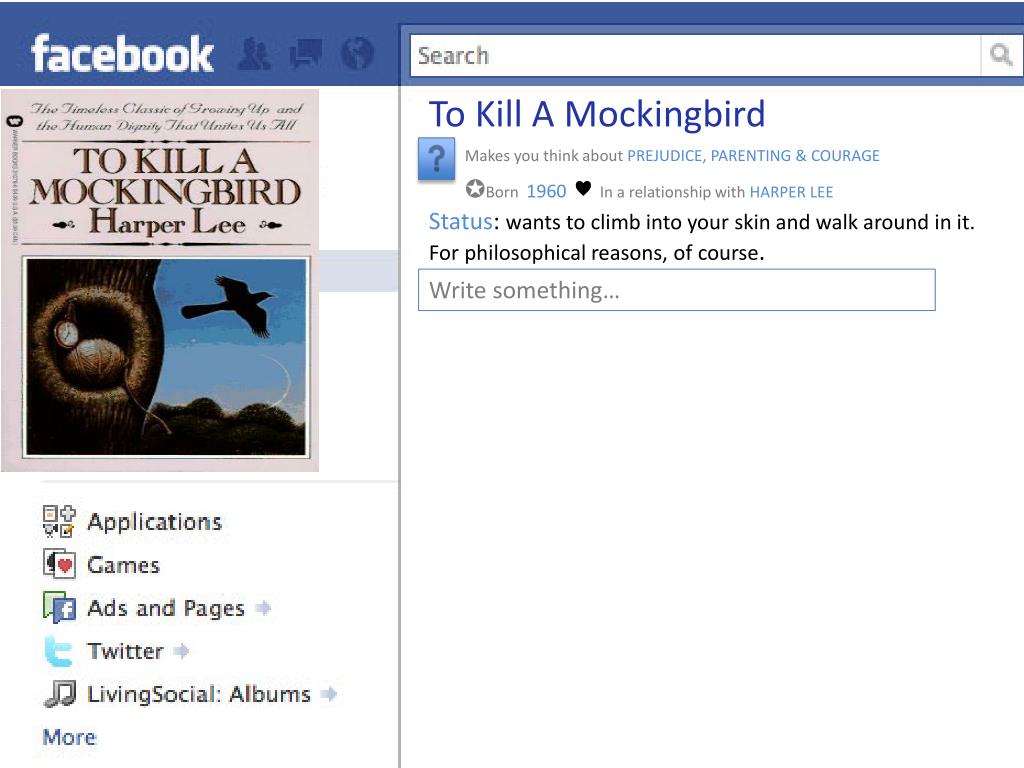Click the Applications sidebar icon

coord(59,521)
